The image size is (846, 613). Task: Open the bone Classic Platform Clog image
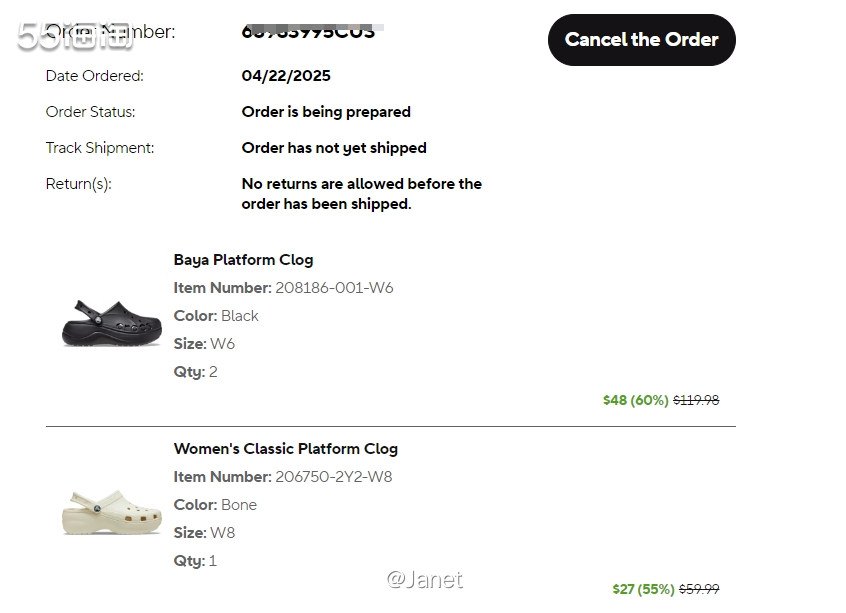point(112,510)
